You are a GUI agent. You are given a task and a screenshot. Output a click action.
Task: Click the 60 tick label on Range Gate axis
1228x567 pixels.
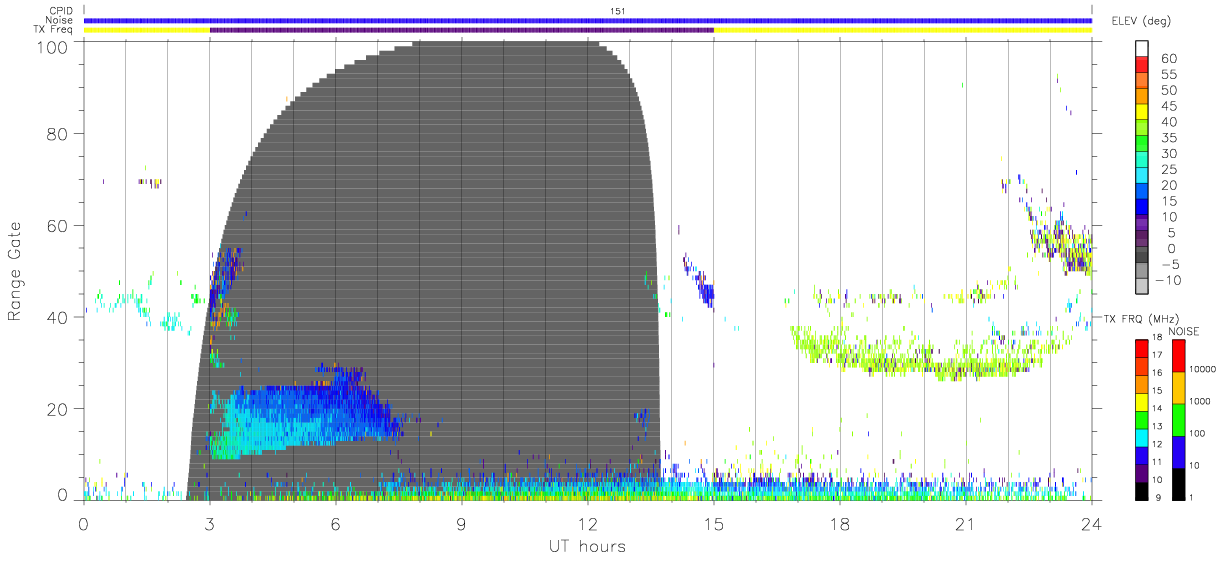coord(58,226)
